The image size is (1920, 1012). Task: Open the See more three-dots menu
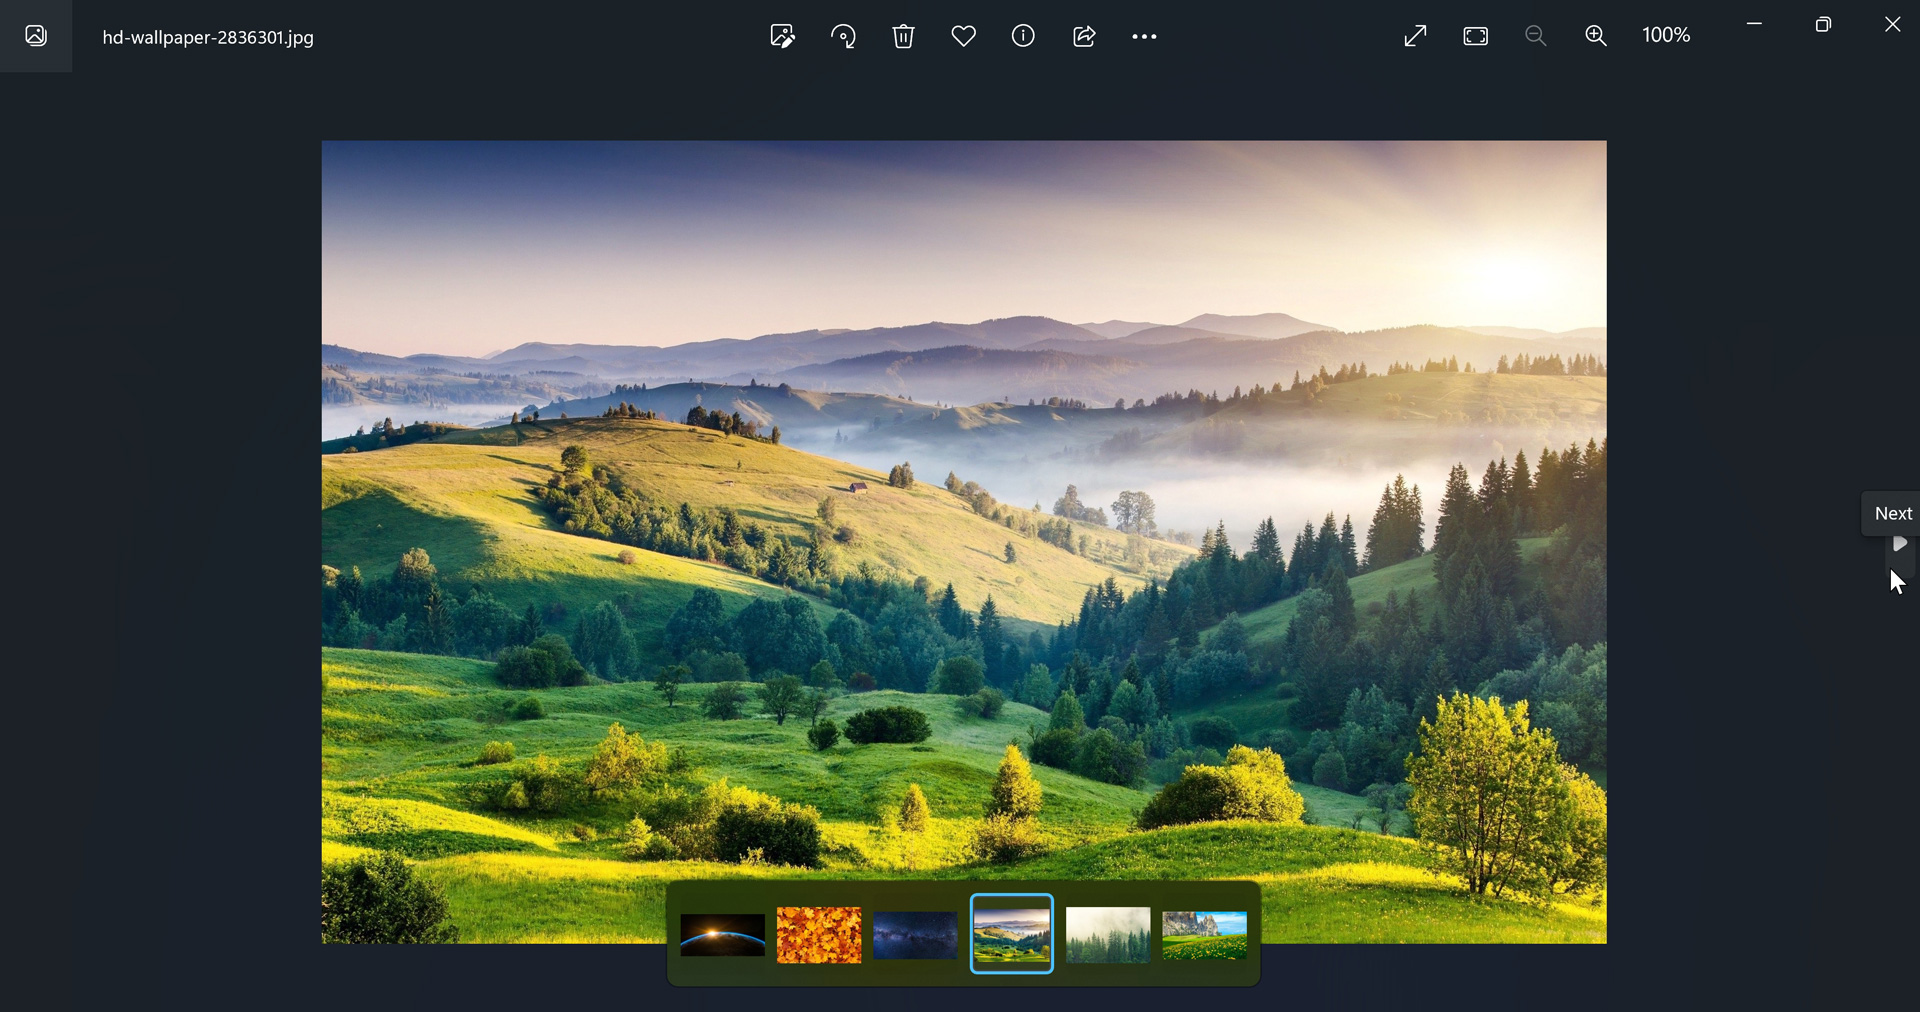[1144, 37]
